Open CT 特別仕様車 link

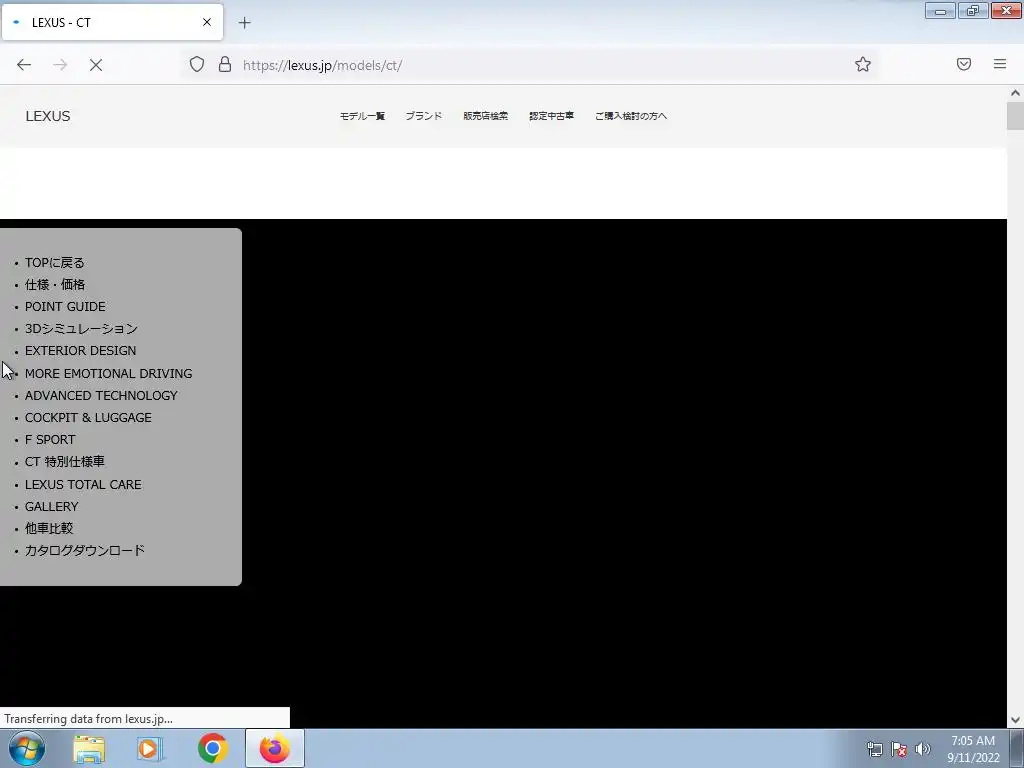click(65, 462)
